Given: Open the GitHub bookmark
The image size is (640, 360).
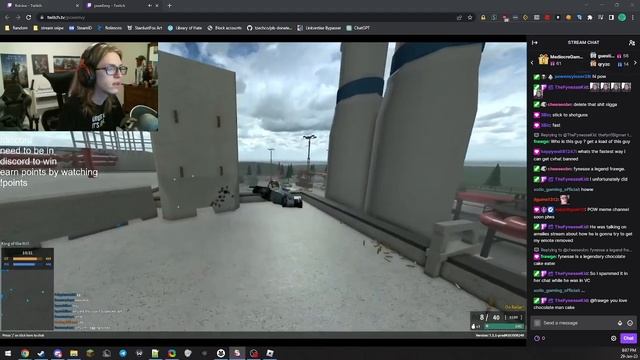Looking at the screenshot, I should point(269,28).
